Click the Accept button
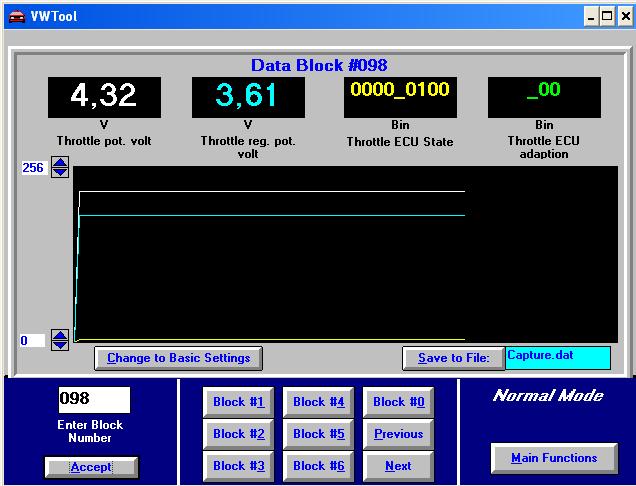Image resolution: width=636 pixels, height=486 pixels. click(91, 467)
